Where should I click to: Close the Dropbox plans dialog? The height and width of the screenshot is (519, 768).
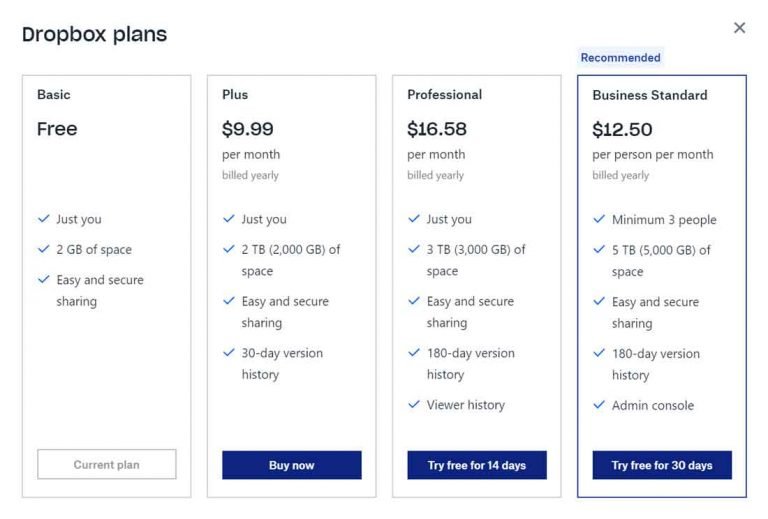tap(739, 28)
